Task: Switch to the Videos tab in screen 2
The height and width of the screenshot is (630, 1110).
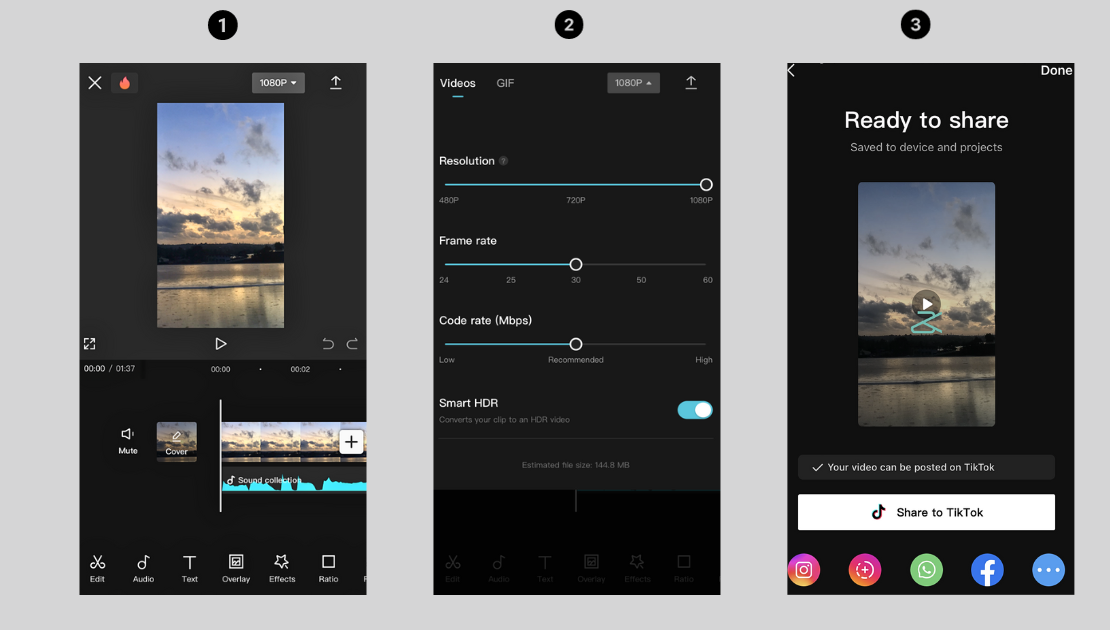Action: pos(458,84)
